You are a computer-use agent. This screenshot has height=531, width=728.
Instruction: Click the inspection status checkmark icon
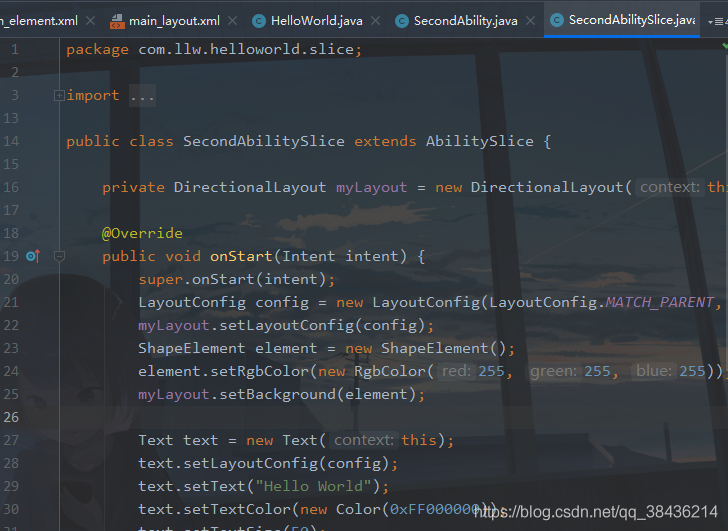pos(725,45)
